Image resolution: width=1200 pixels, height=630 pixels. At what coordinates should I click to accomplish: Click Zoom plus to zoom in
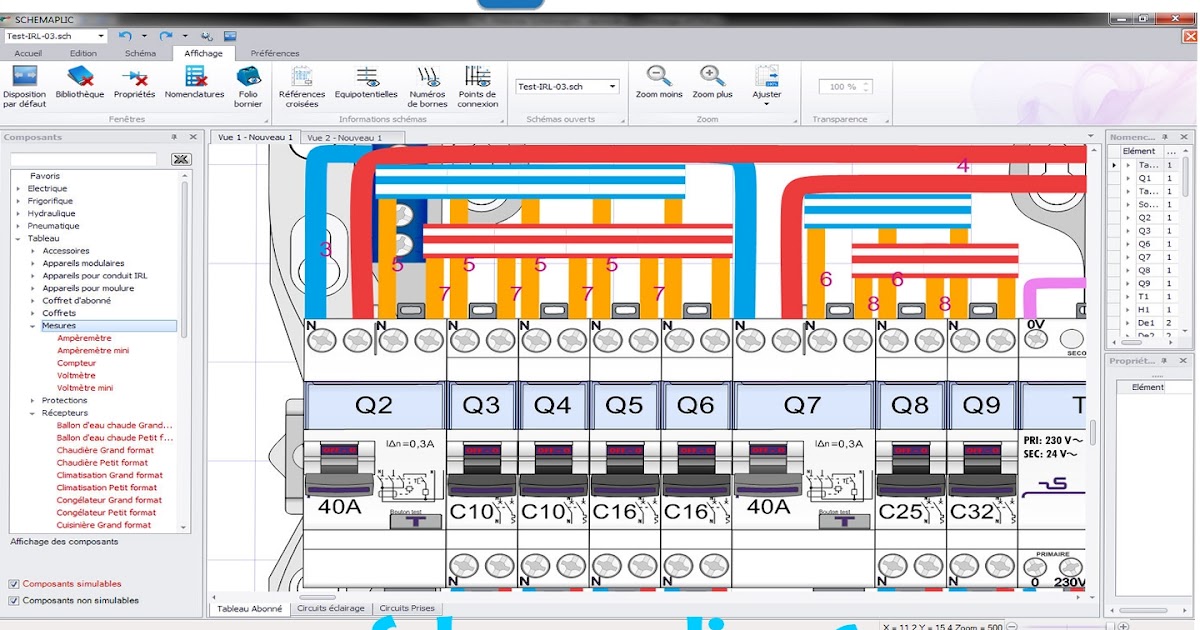(x=713, y=85)
